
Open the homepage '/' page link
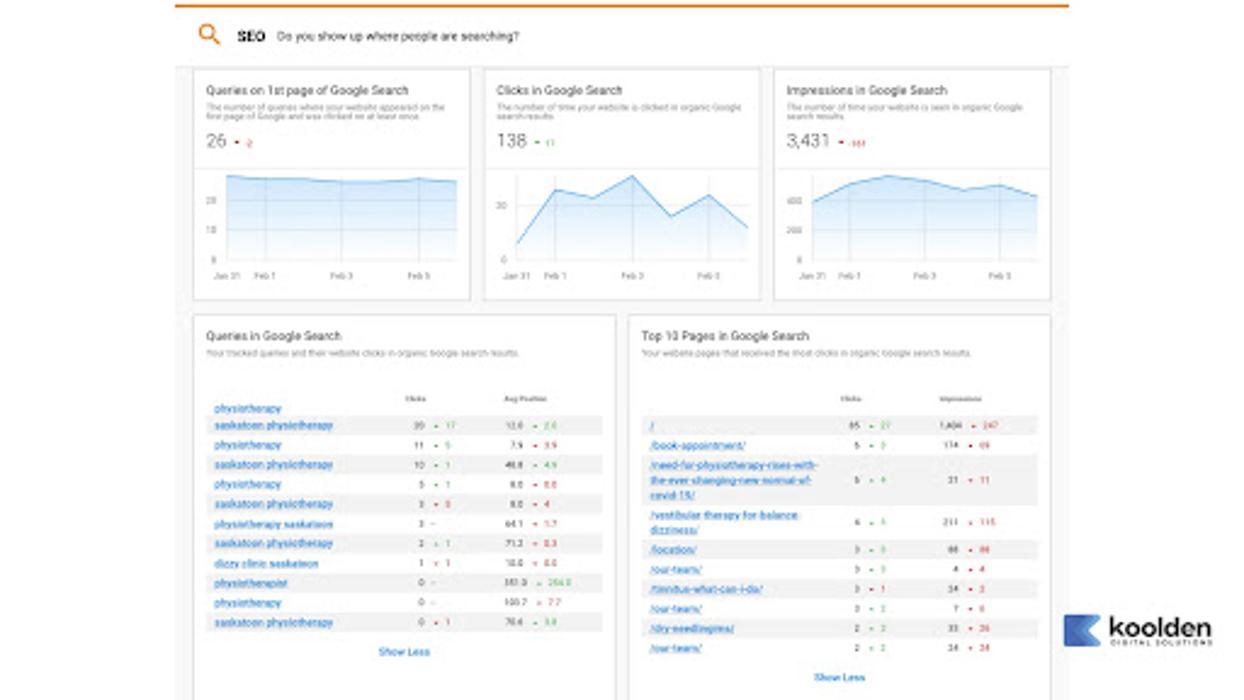652,426
